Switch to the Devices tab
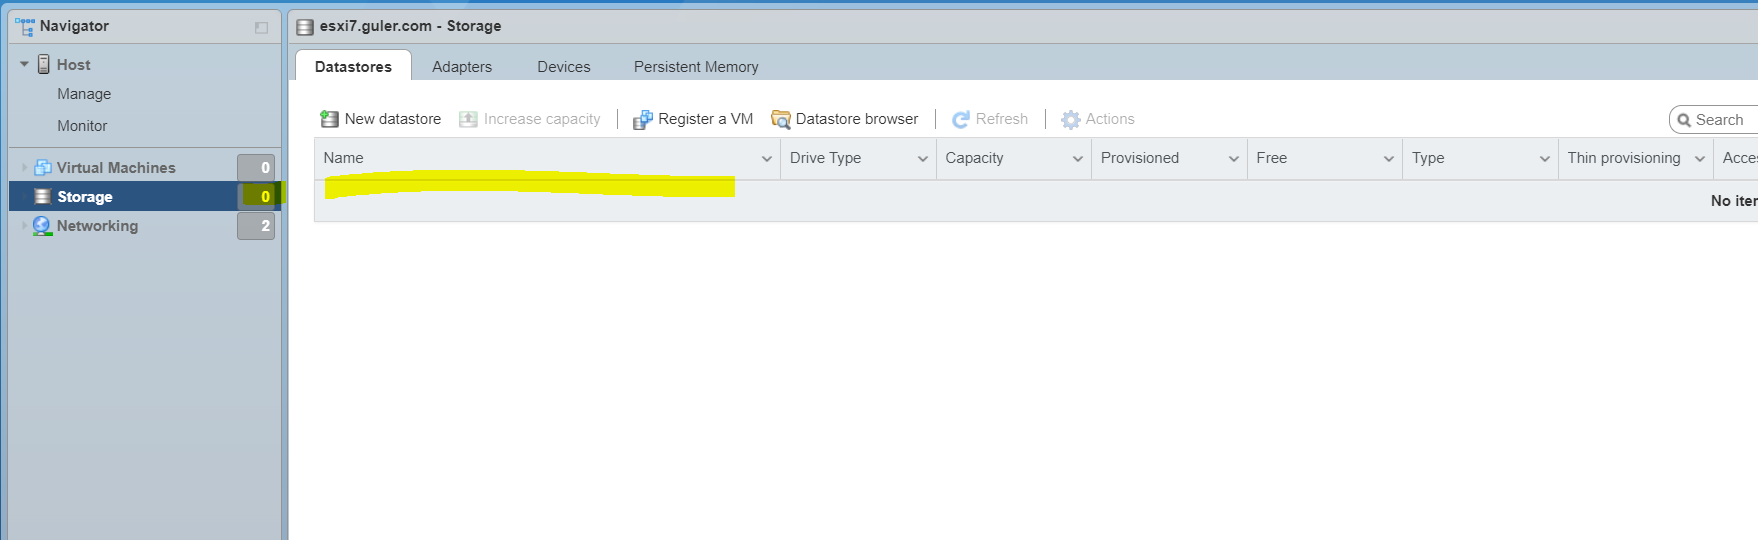The height and width of the screenshot is (540, 1758). [x=564, y=67]
